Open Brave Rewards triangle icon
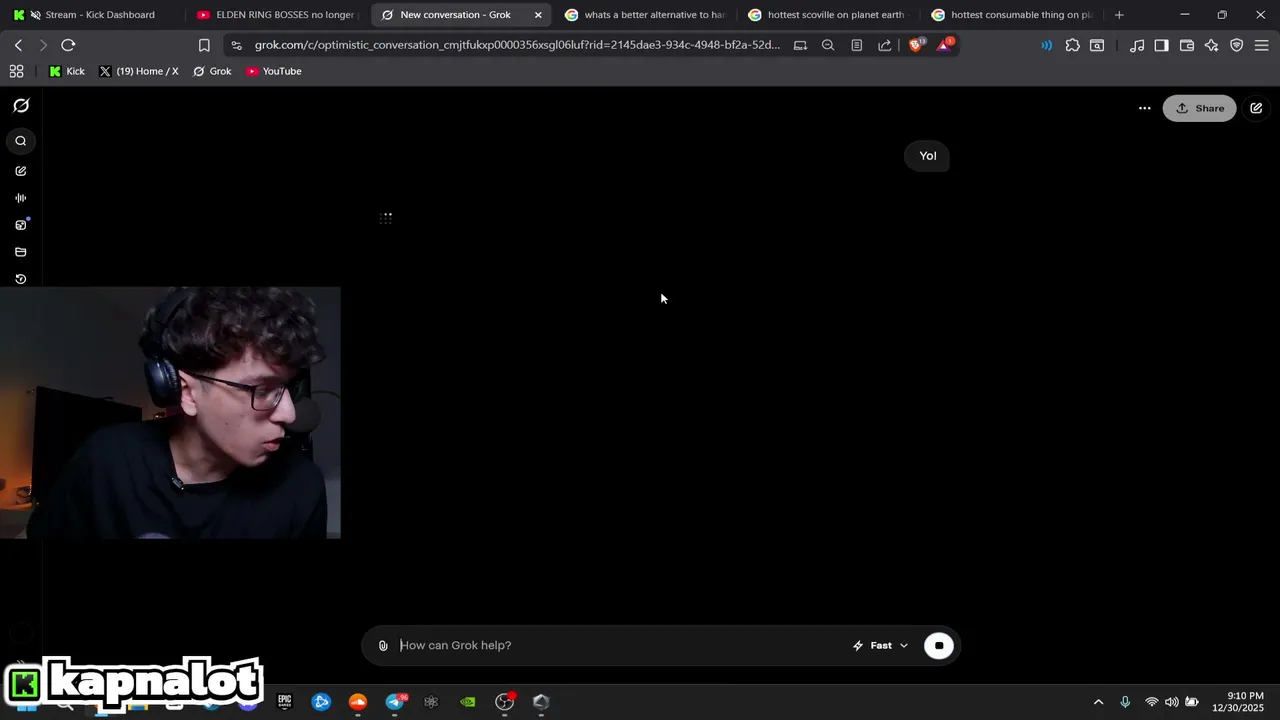This screenshot has height=720, width=1280. (x=944, y=45)
